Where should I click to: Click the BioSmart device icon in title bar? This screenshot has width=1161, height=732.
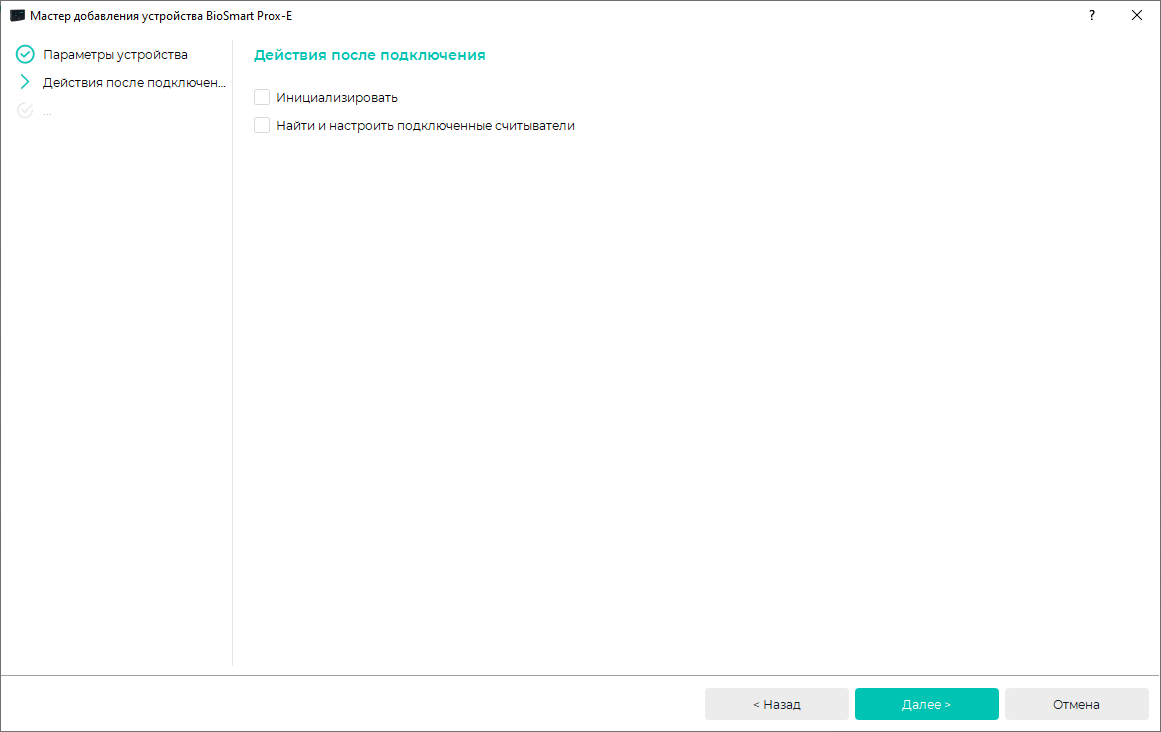(x=17, y=16)
